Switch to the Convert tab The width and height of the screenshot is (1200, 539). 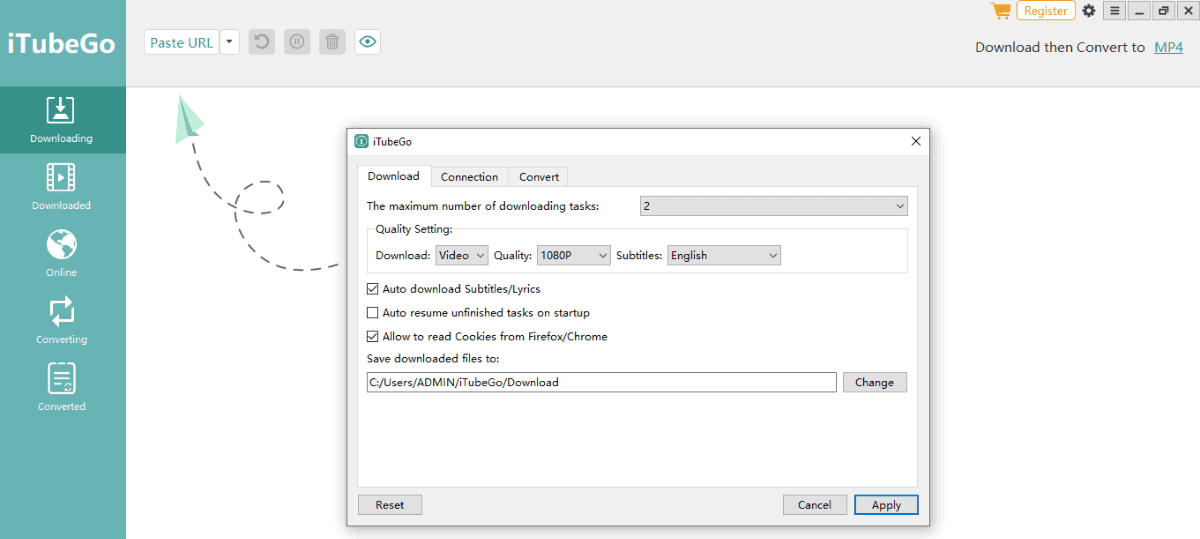coord(539,177)
